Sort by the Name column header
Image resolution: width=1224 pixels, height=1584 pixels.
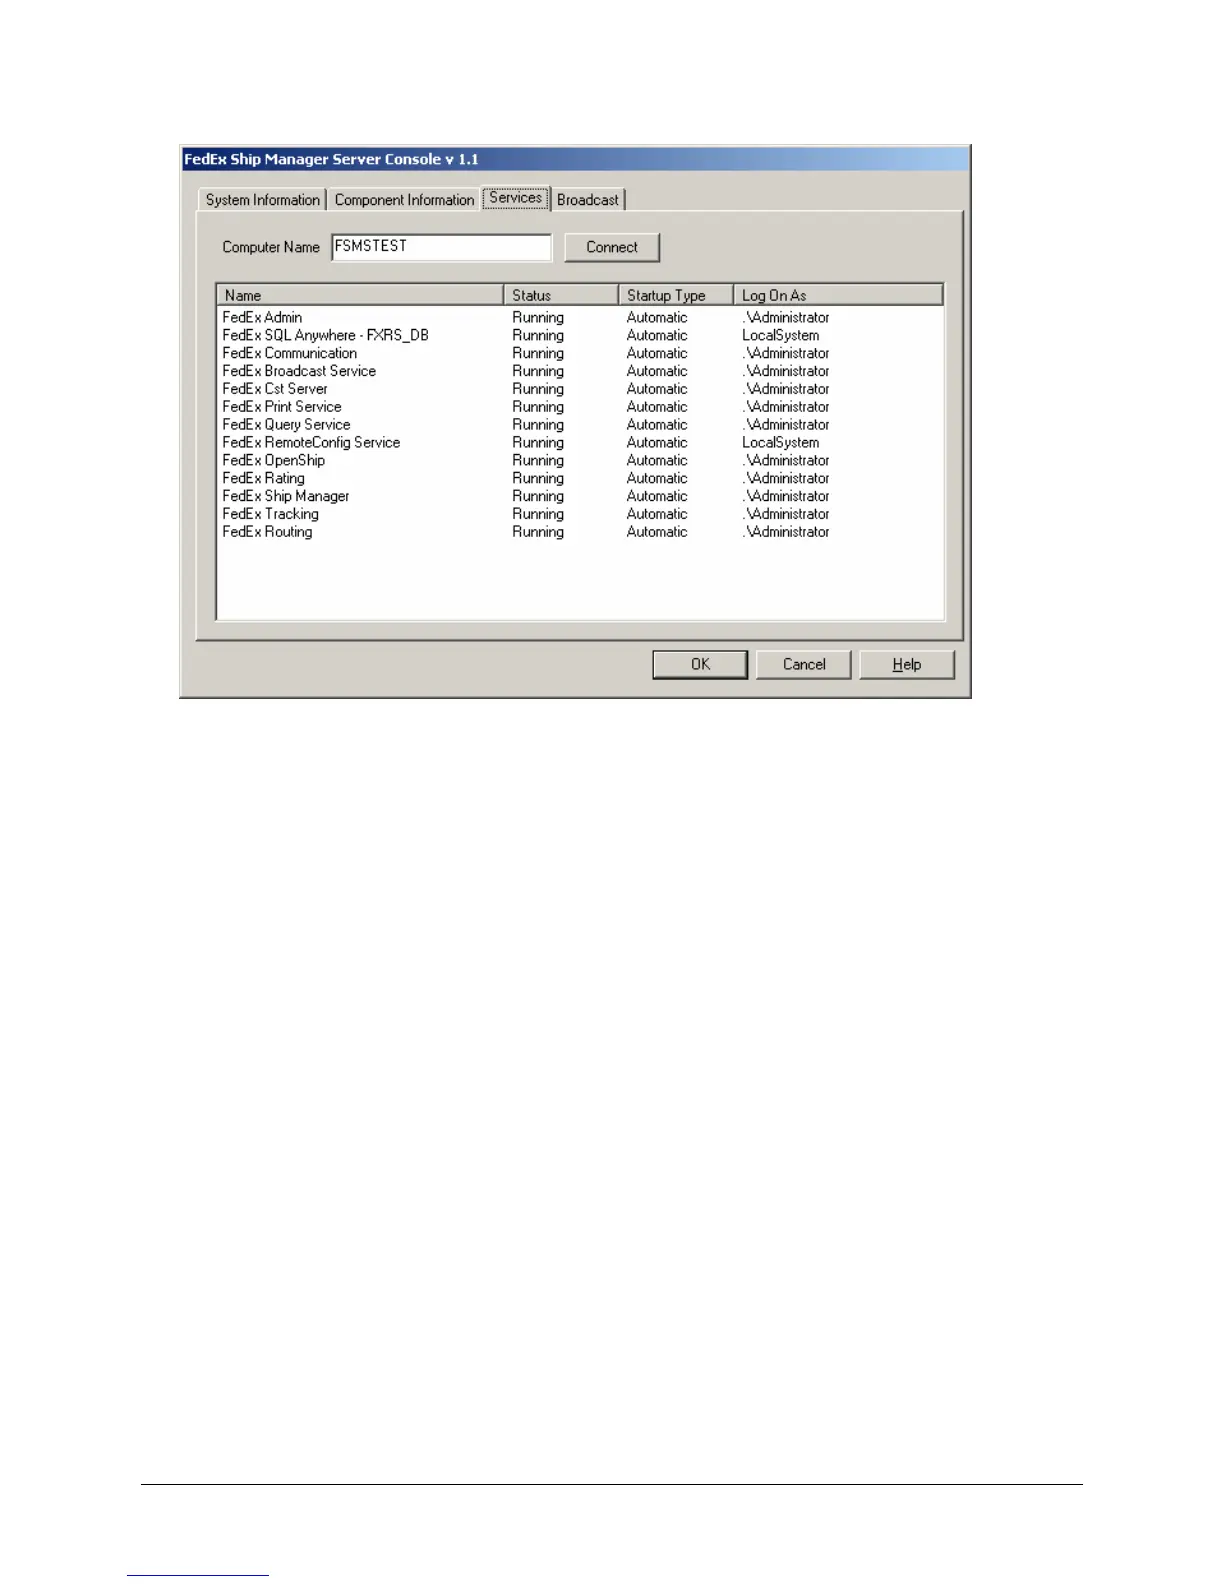360,295
